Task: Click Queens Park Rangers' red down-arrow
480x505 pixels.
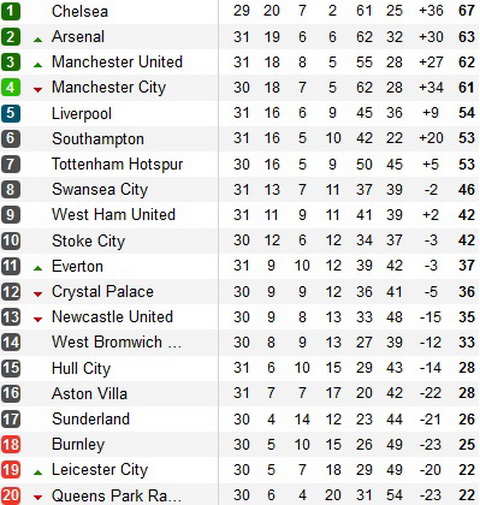Action: click(38, 498)
